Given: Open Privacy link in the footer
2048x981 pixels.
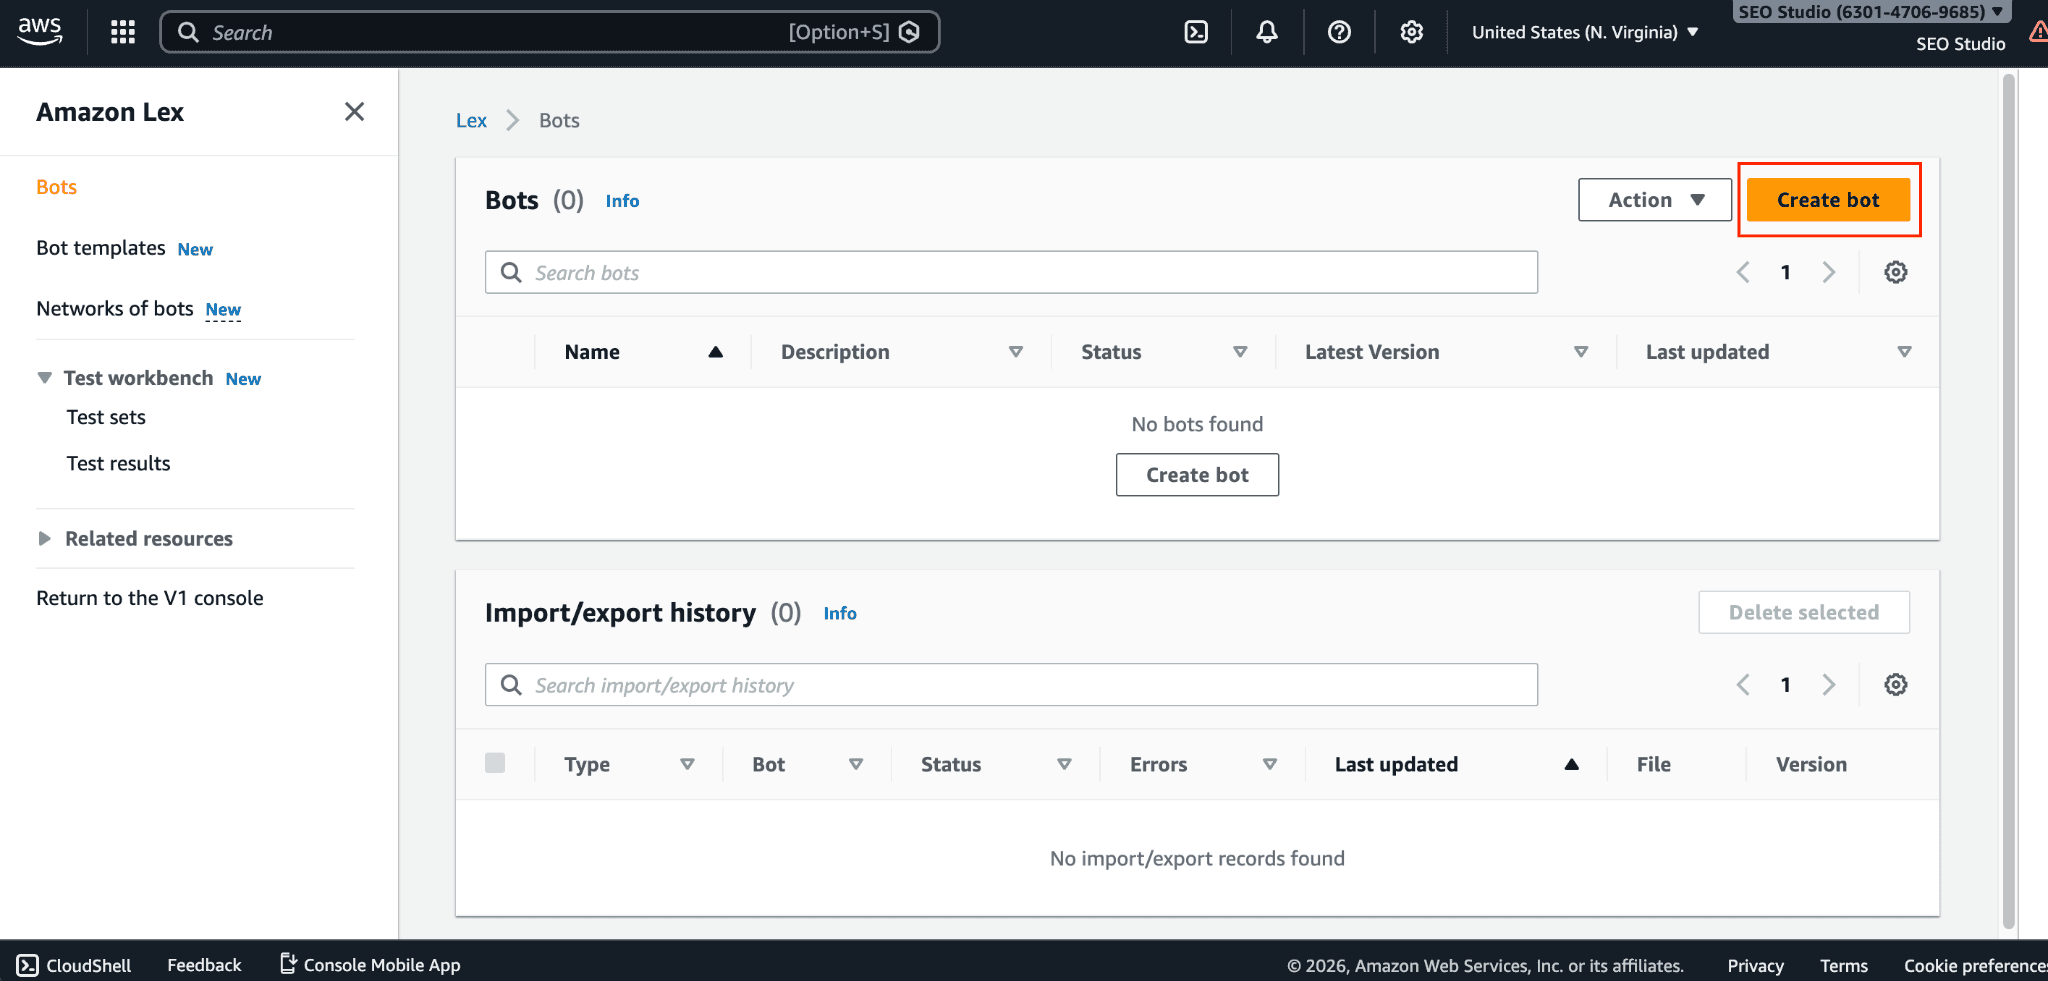Looking at the screenshot, I should (x=1755, y=965).
